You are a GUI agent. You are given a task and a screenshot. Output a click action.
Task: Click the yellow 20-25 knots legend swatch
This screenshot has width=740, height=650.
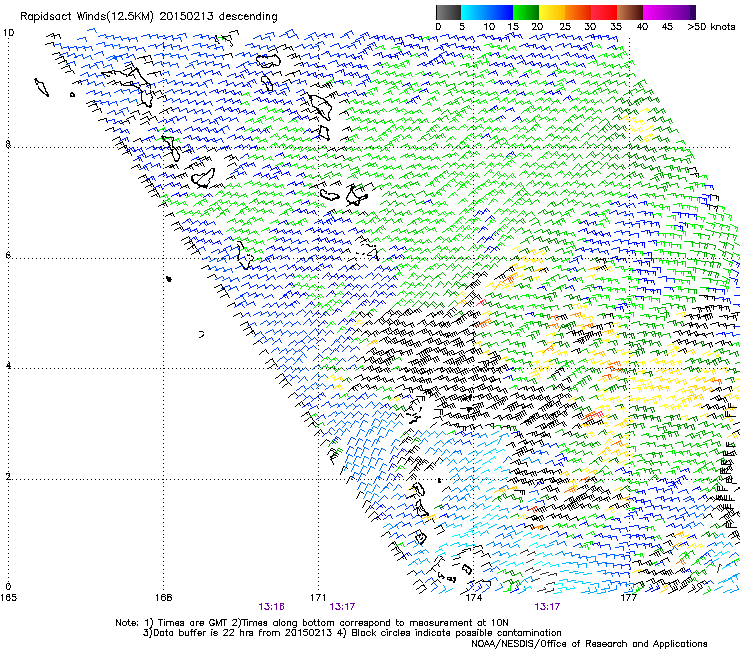pos(552,12)
